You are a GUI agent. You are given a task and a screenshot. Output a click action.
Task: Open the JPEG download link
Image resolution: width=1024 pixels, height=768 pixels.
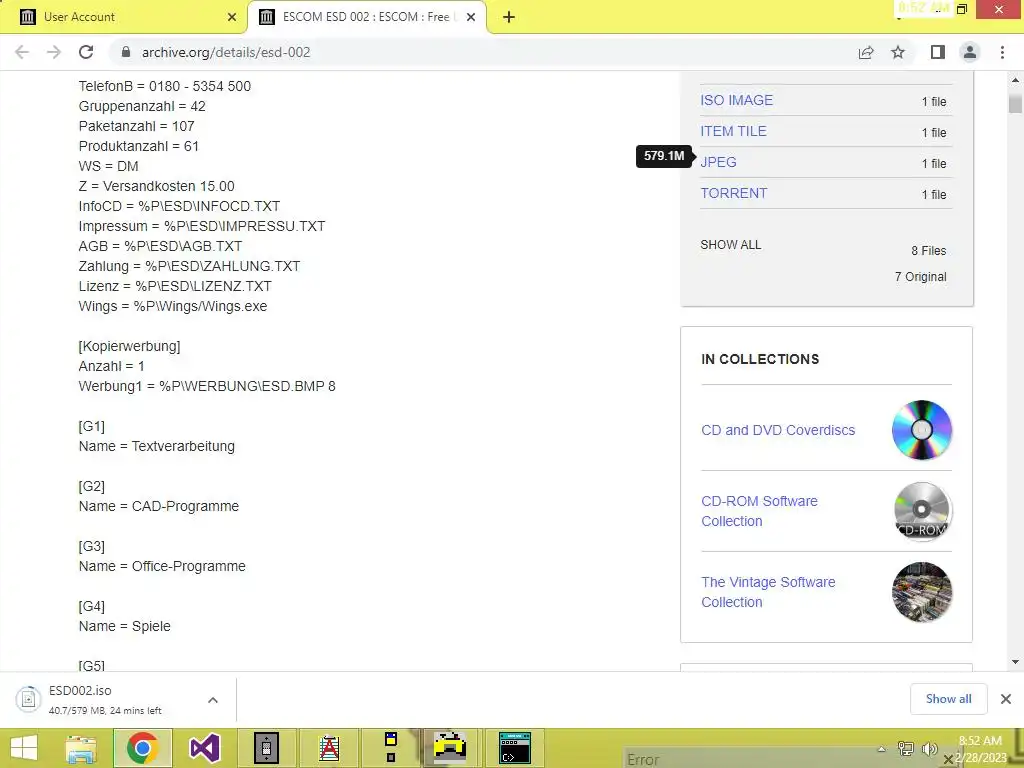[x=718, y=162]
